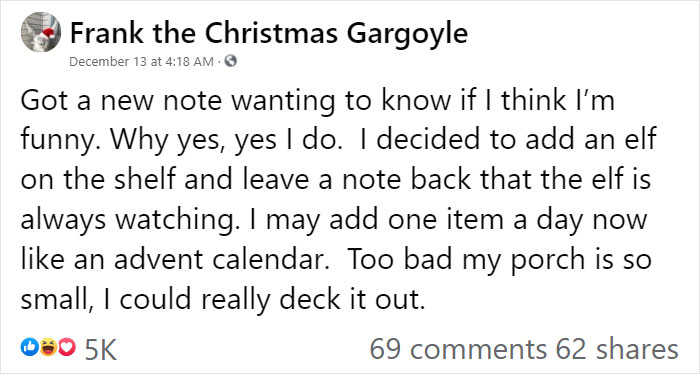This screenshot has height=374, width=700.
Task: Click the word "Gargoyle" in the page title
Action: point(407,34)
